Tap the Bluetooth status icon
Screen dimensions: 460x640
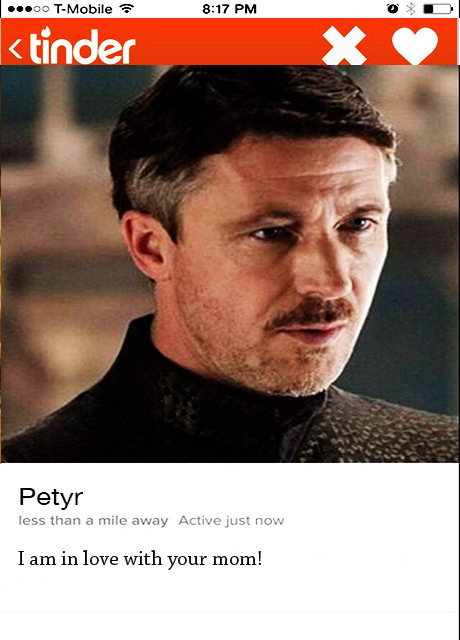tap(411, 9)
